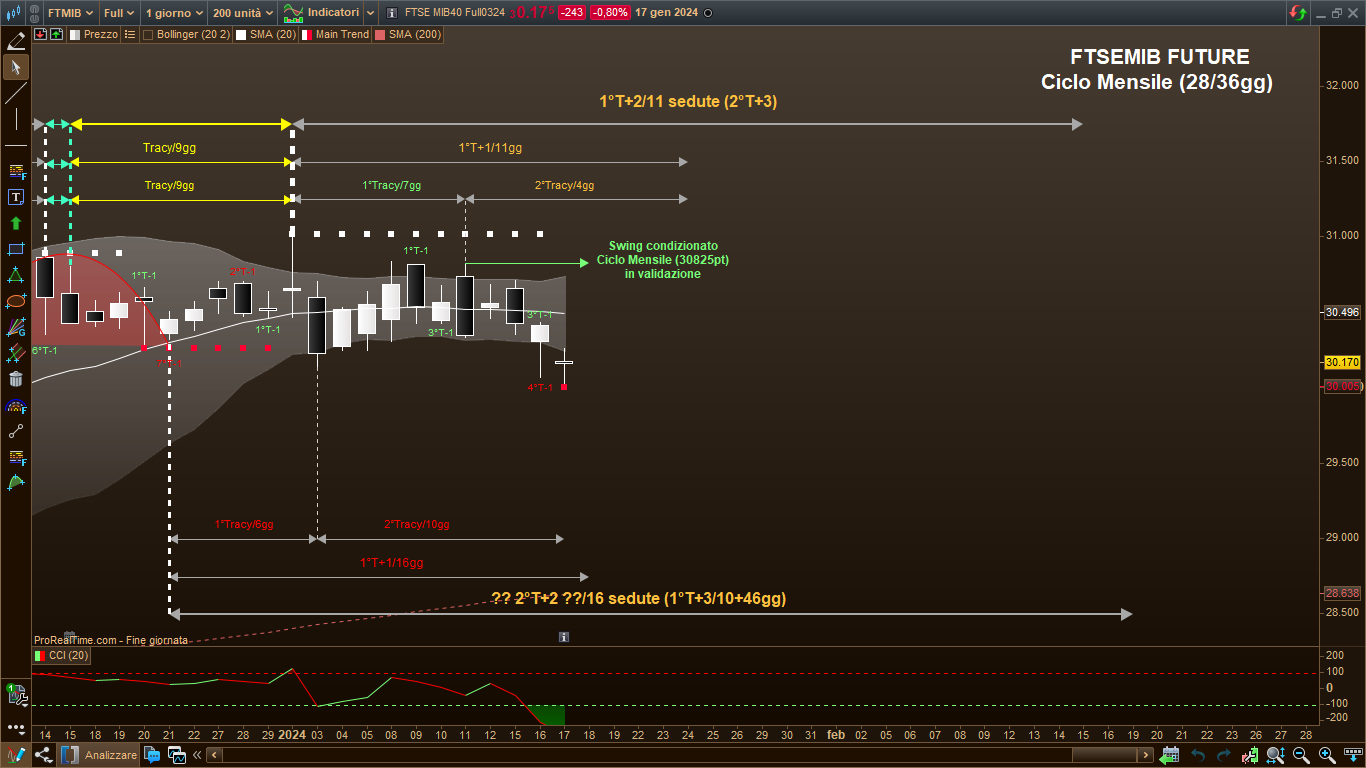Click the candlestick chart style icon top left
Screen dimensions: 1366x768
14,13
